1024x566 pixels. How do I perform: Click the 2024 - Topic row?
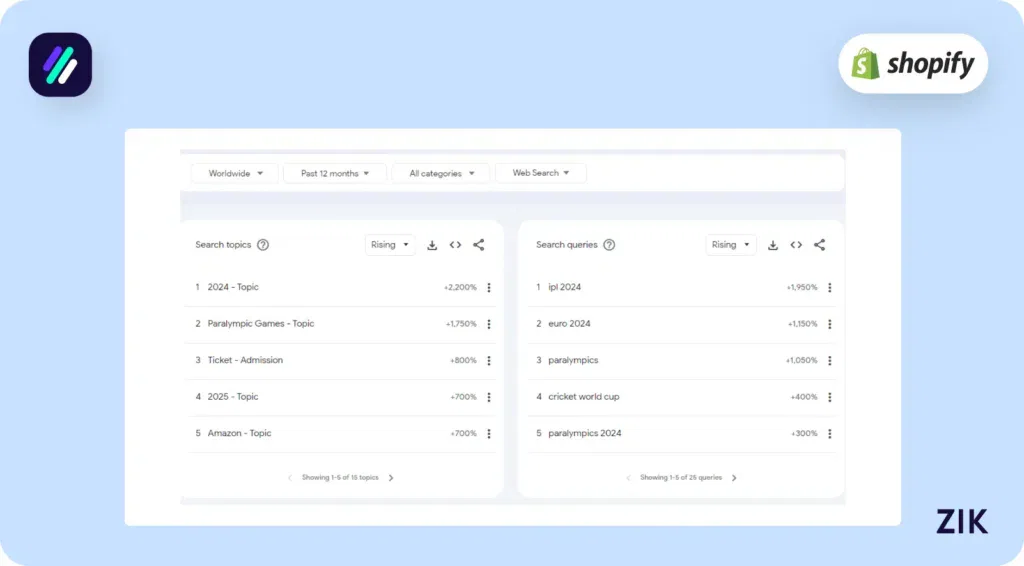pos(341,287)
